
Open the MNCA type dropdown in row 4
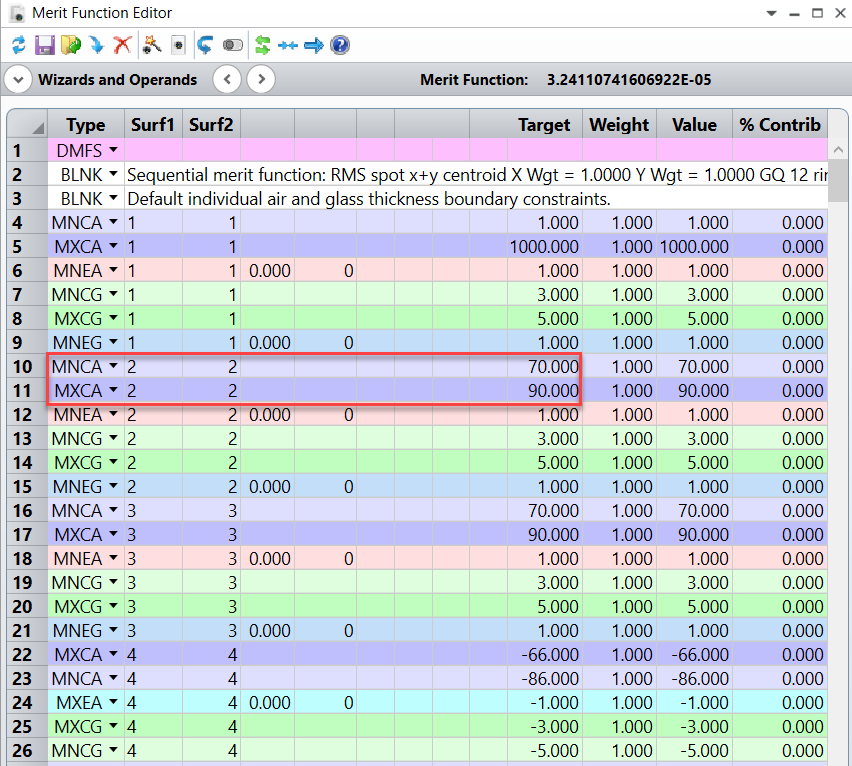point(113,222)
